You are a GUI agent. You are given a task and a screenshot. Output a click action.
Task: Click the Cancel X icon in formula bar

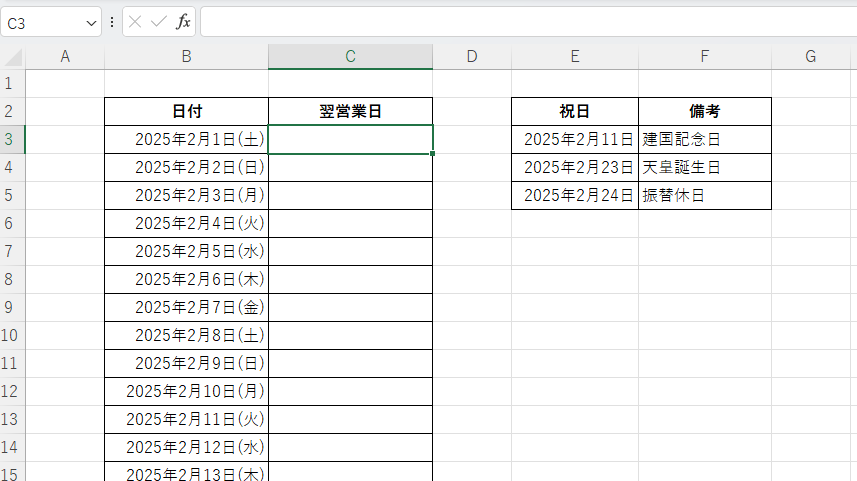click(135, 22)
